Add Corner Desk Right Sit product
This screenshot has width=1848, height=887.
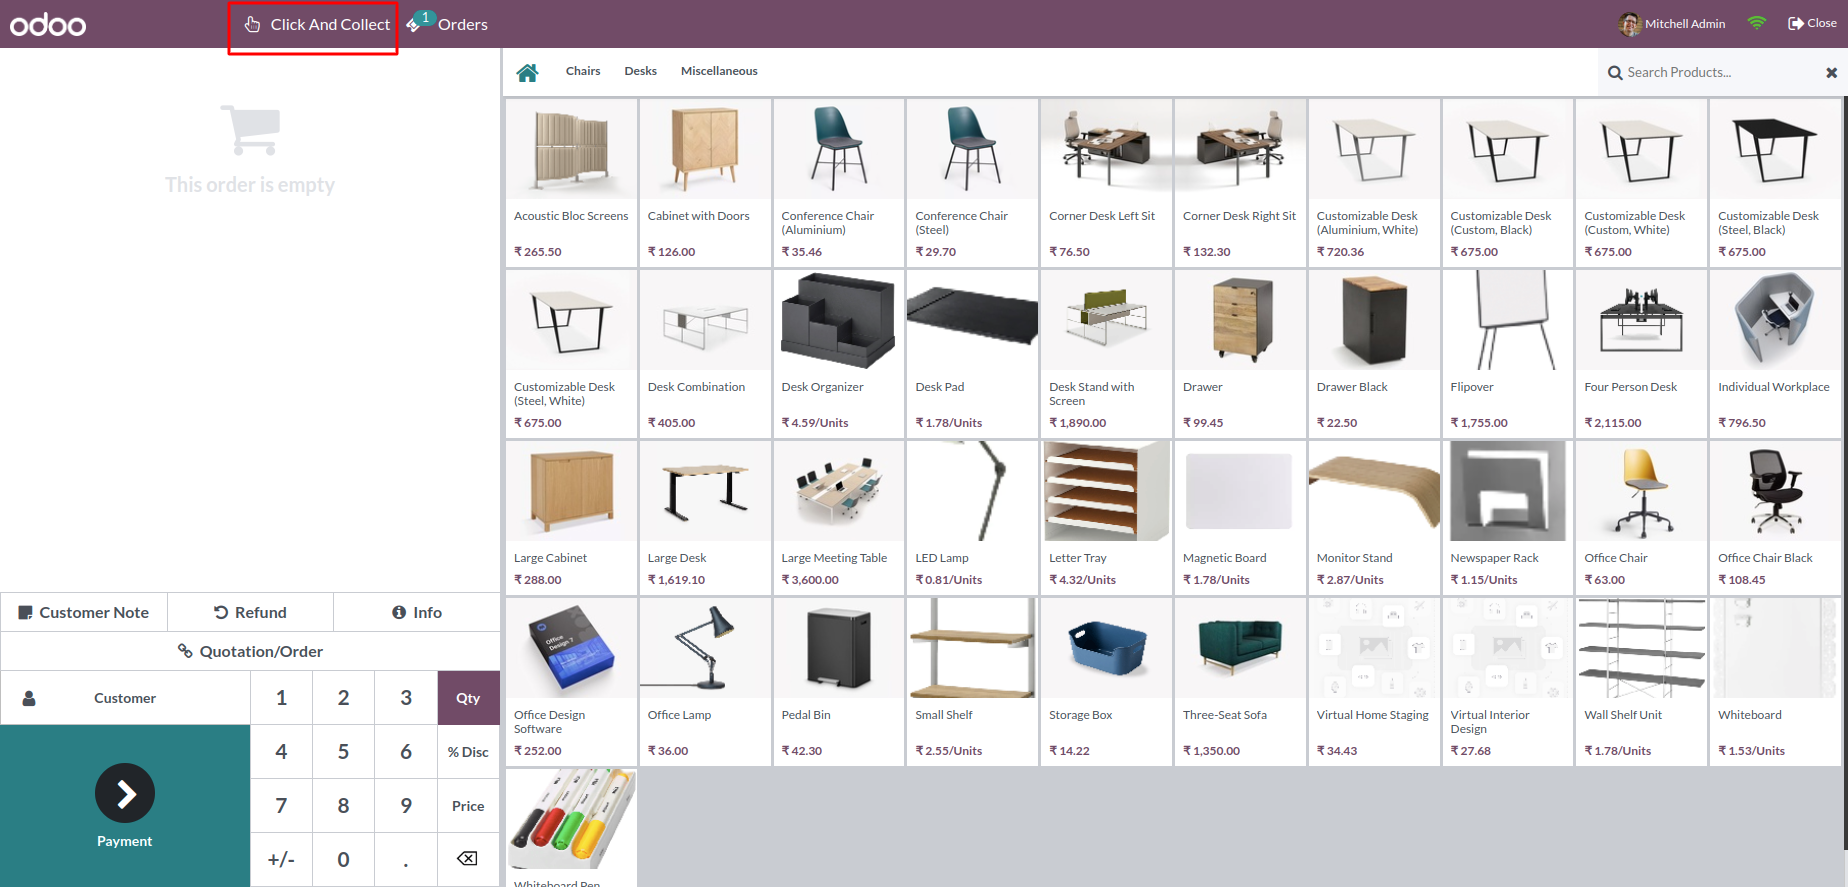(x=1240, y=182)
